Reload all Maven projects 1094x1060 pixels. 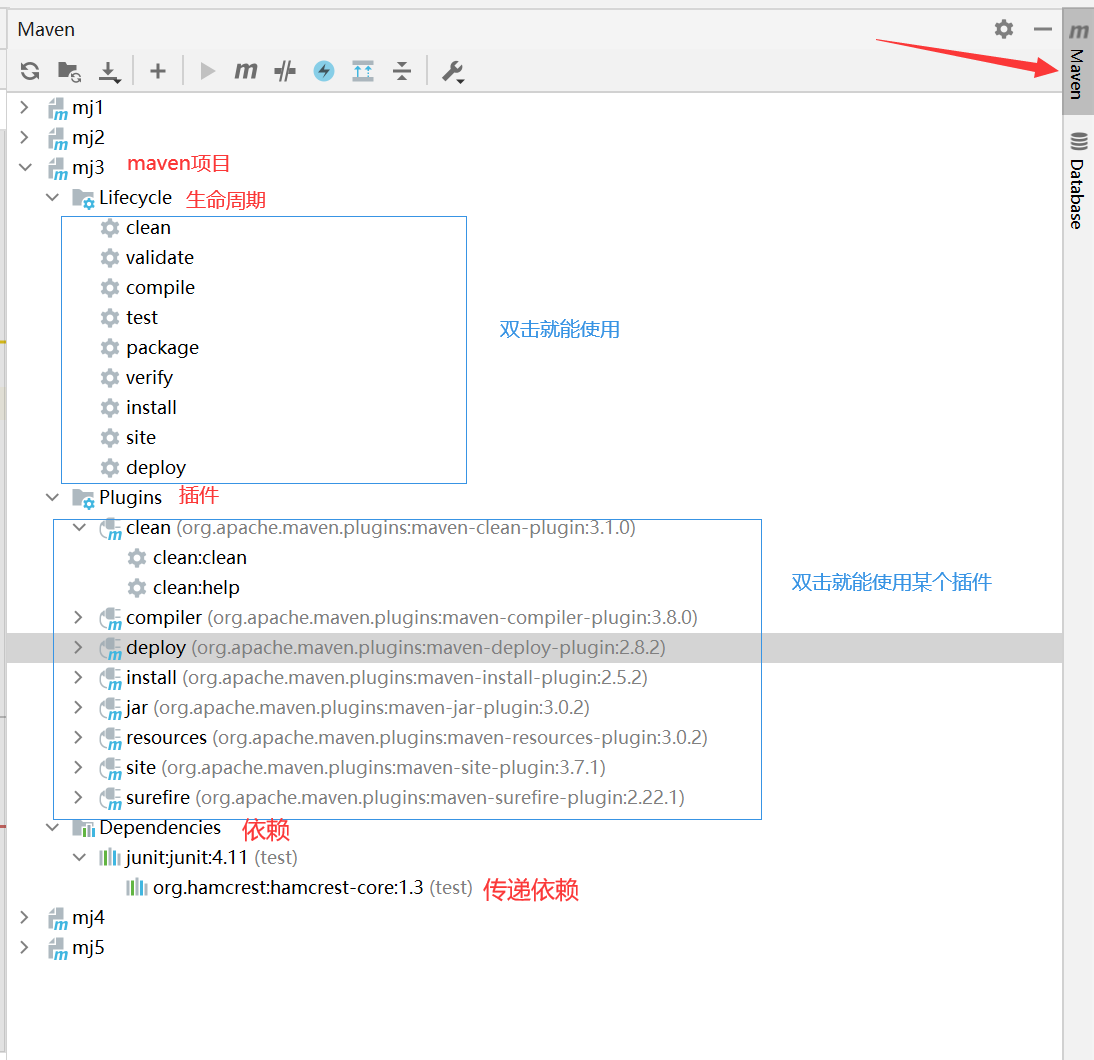[x=30, y=70]
